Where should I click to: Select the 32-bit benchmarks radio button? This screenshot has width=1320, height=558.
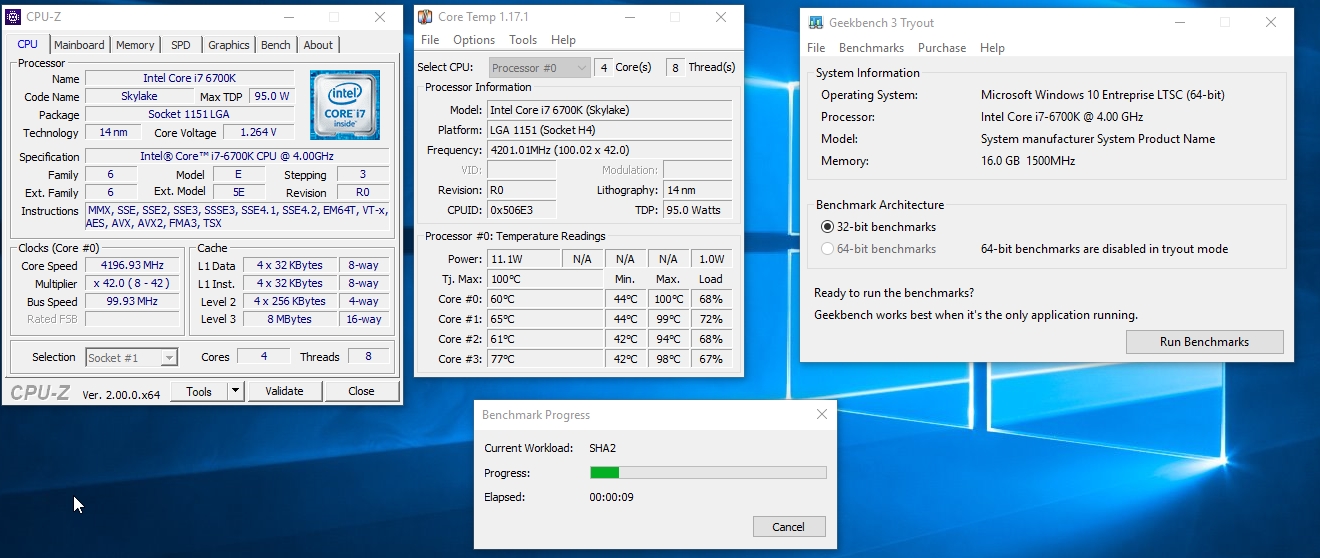coord(827,227)
